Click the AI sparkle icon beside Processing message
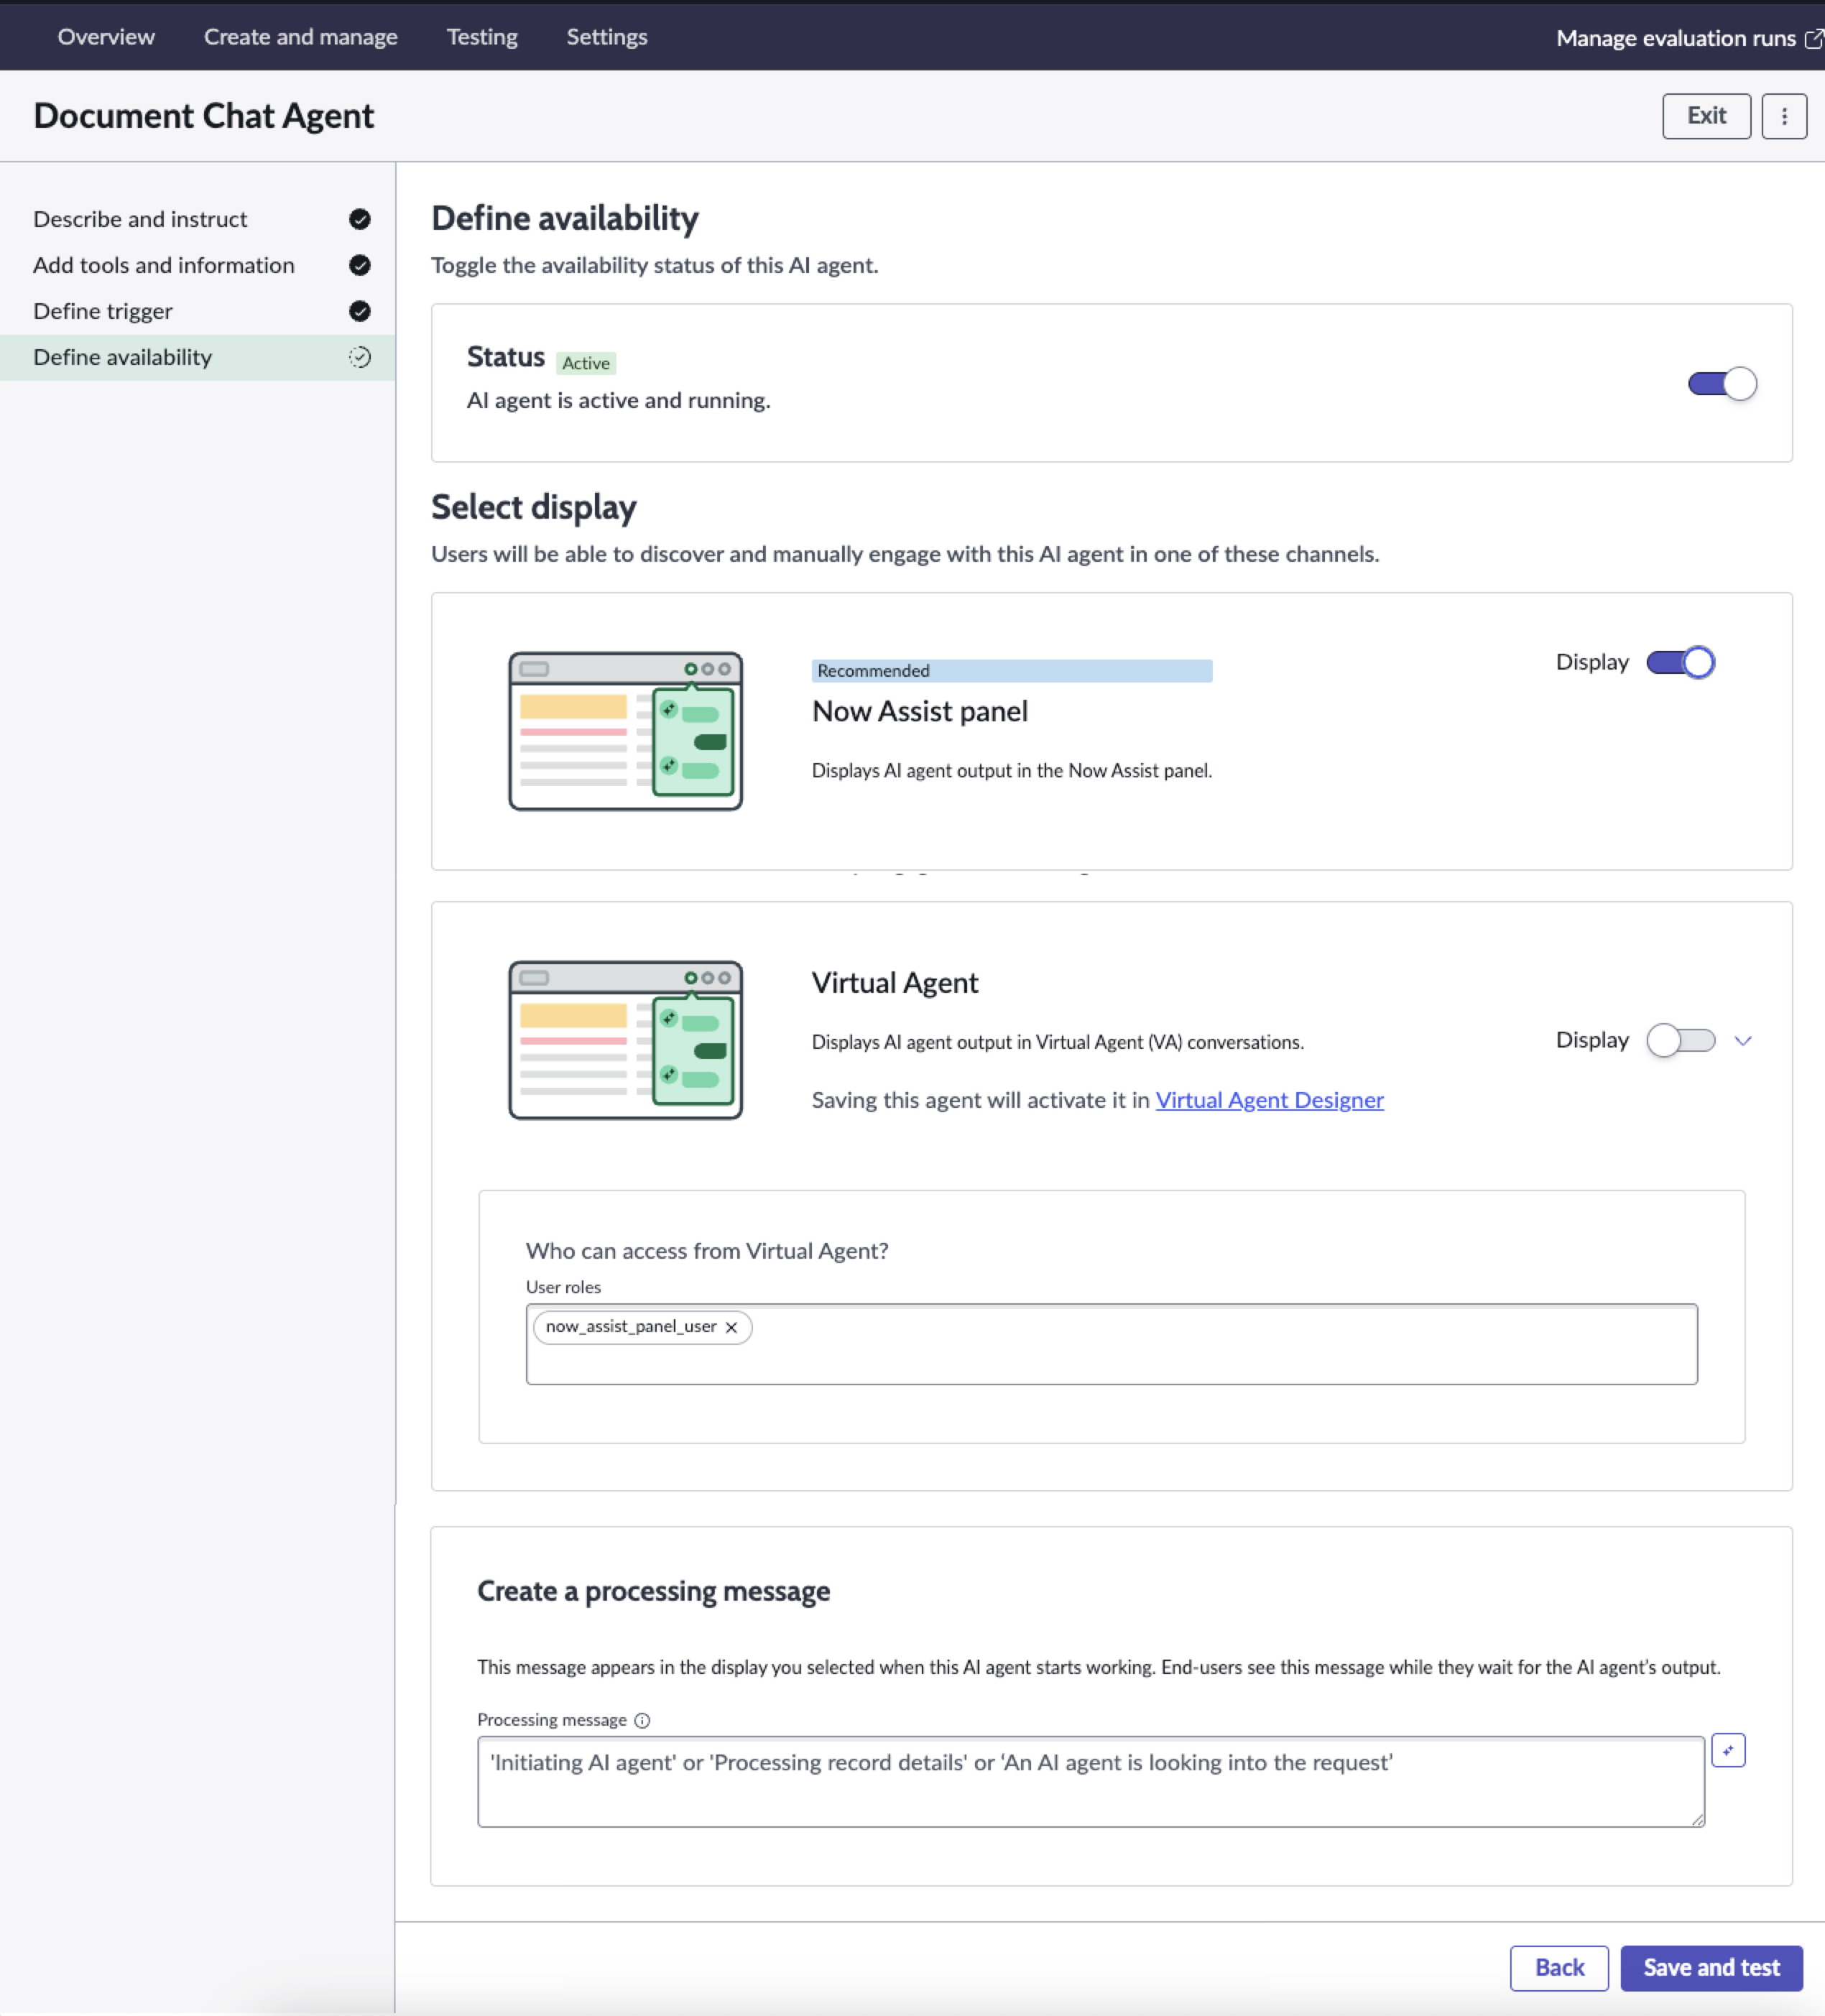The height and width of the screenshot is (2016, 1825). [x=1727, y=1750]
